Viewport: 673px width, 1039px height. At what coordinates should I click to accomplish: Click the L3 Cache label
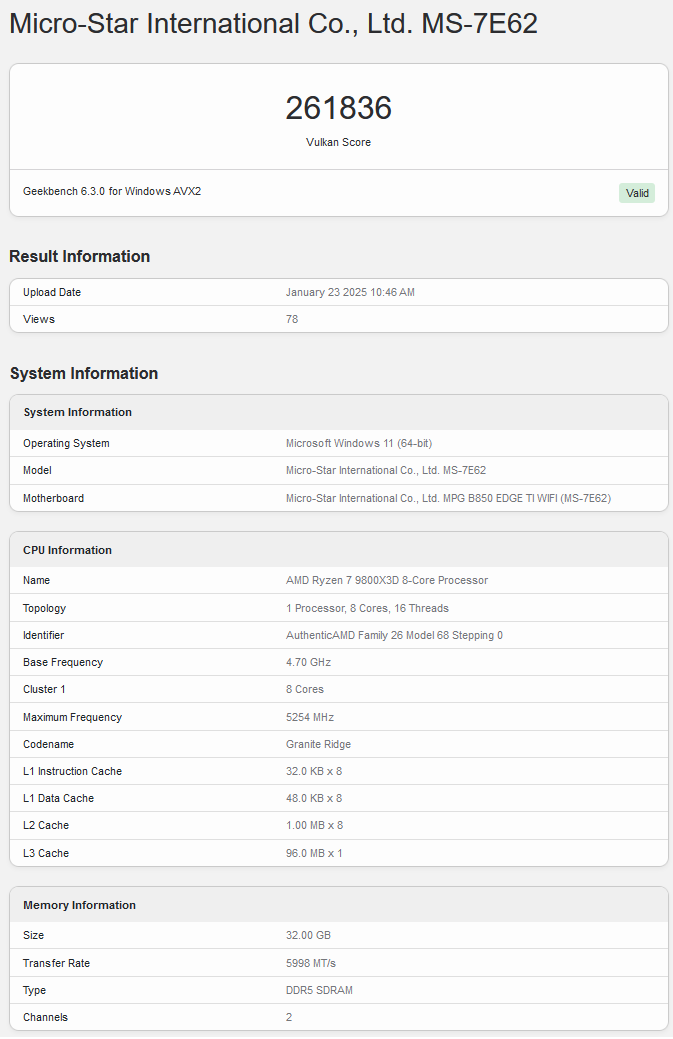46,854
